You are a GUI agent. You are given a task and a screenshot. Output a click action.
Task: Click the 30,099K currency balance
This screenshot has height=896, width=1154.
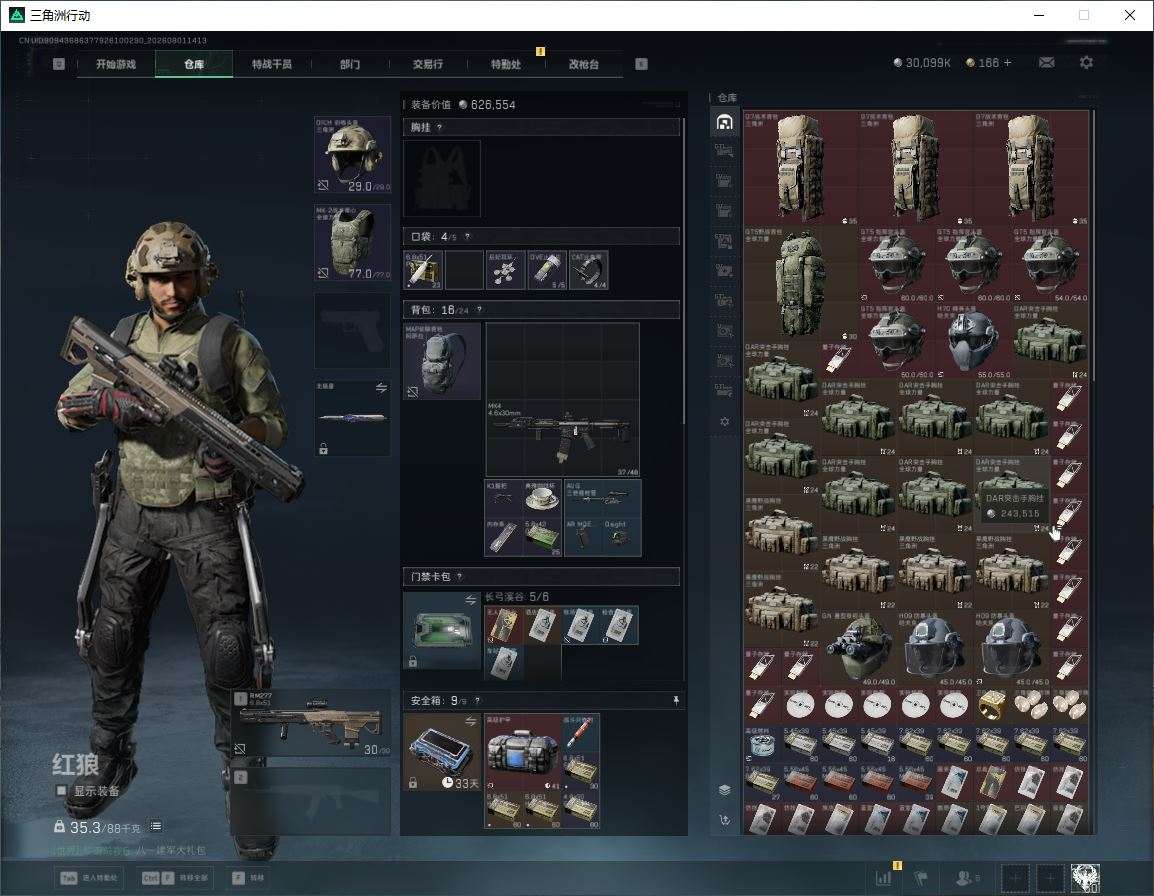pos(922,63)
